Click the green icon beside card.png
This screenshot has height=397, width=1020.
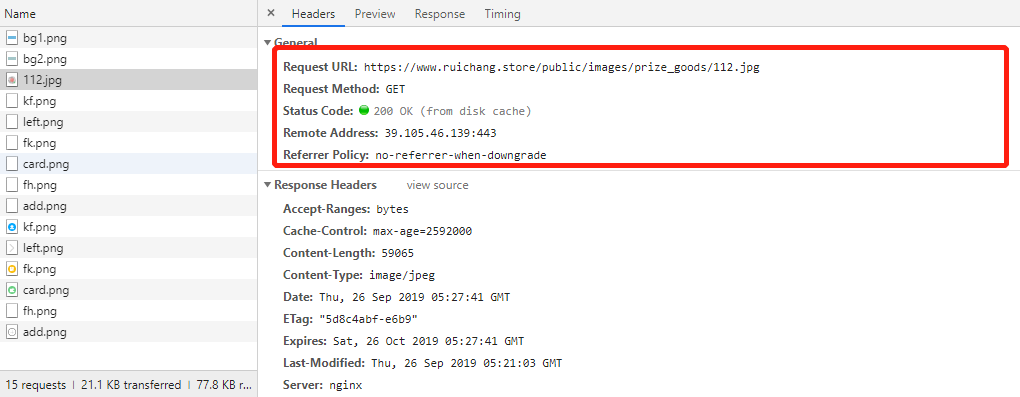(12, 290)
